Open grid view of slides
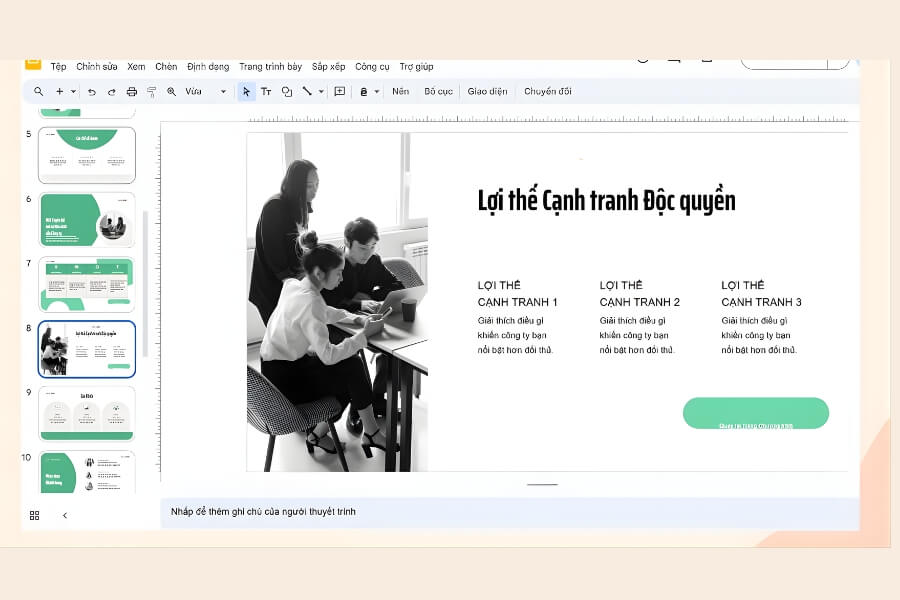 click(x=35, y=515)
